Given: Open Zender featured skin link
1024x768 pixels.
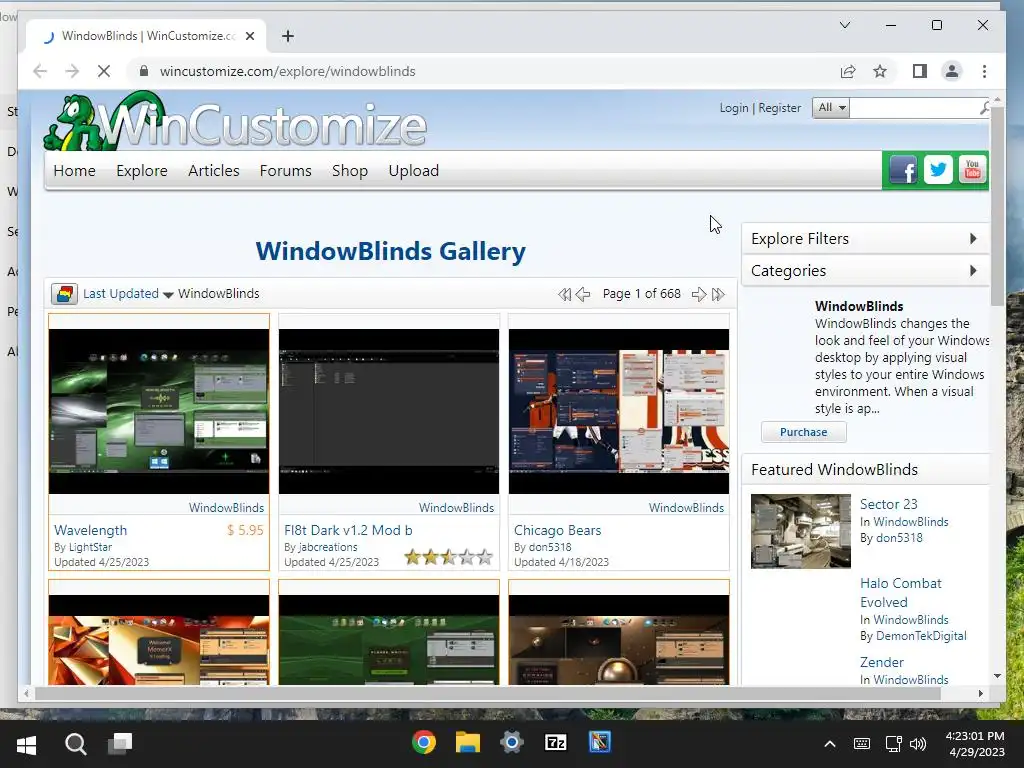Looking at the screenshot, I should click(882, 662).
